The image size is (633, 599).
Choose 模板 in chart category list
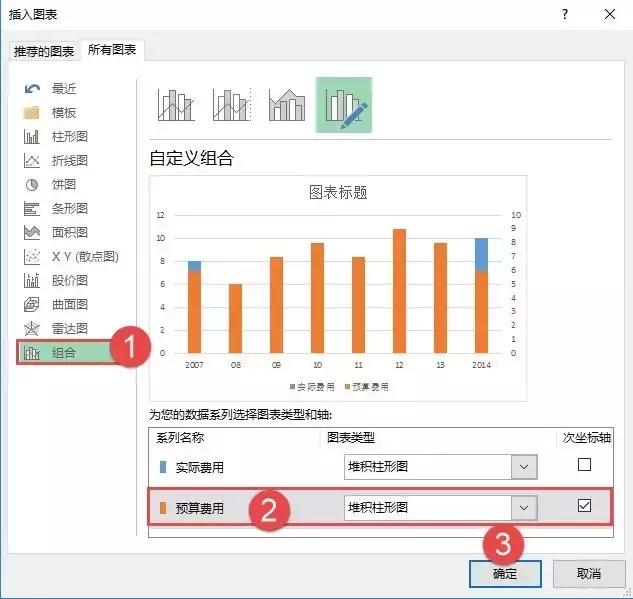[64, 113]
